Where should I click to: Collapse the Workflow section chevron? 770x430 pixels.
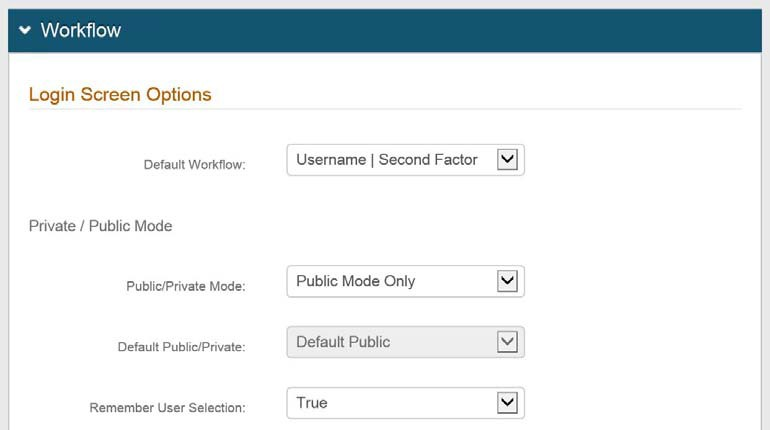click(x=25, y=31)
